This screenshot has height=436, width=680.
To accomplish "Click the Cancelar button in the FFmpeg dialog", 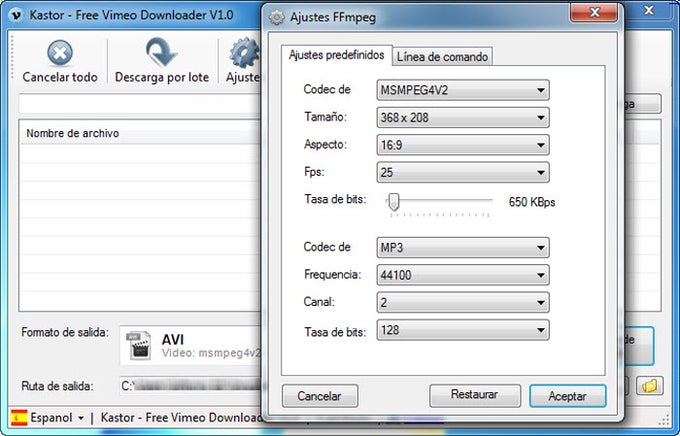I will pos(320,396).
